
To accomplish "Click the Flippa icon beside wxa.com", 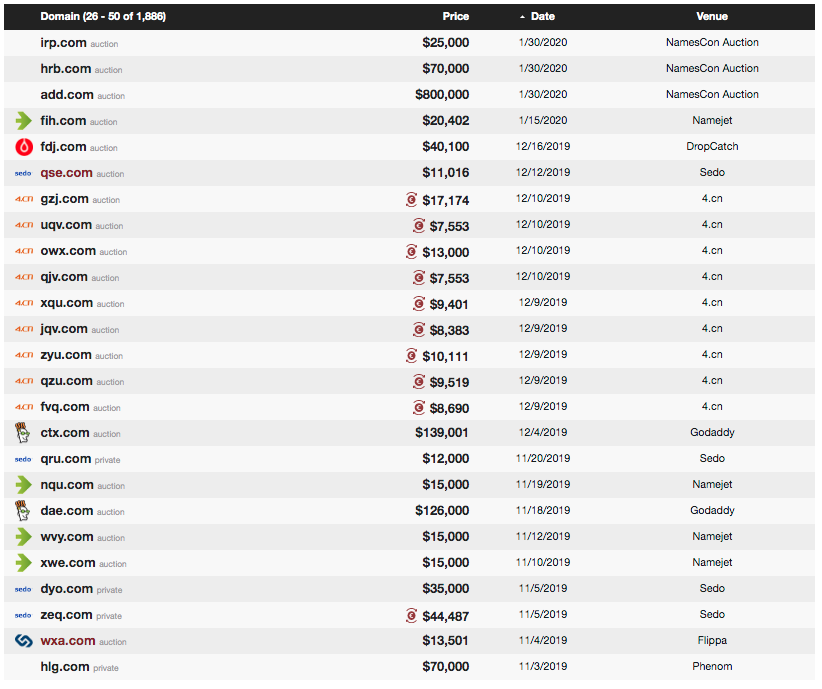I will point(24,641).
